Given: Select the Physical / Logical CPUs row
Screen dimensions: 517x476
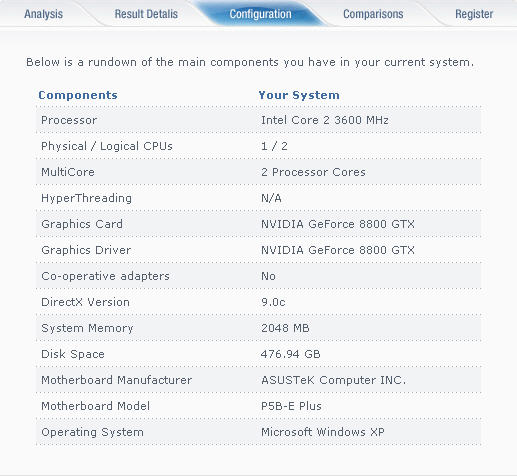Looking at the screenshot, I should click(x=259, y=146).
